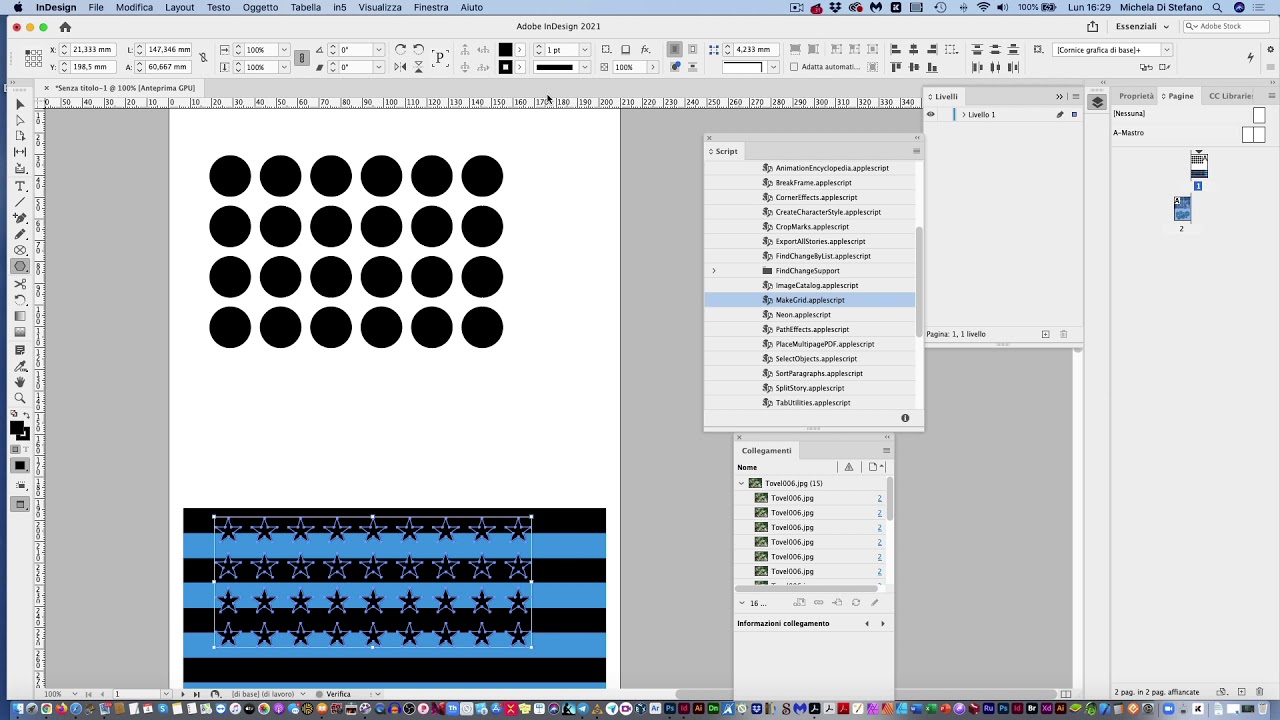Image resolution: width=1280 pixels, height=720 pixels.
Task: Click the Edit Original pencil icon
Action: [875, 603]
